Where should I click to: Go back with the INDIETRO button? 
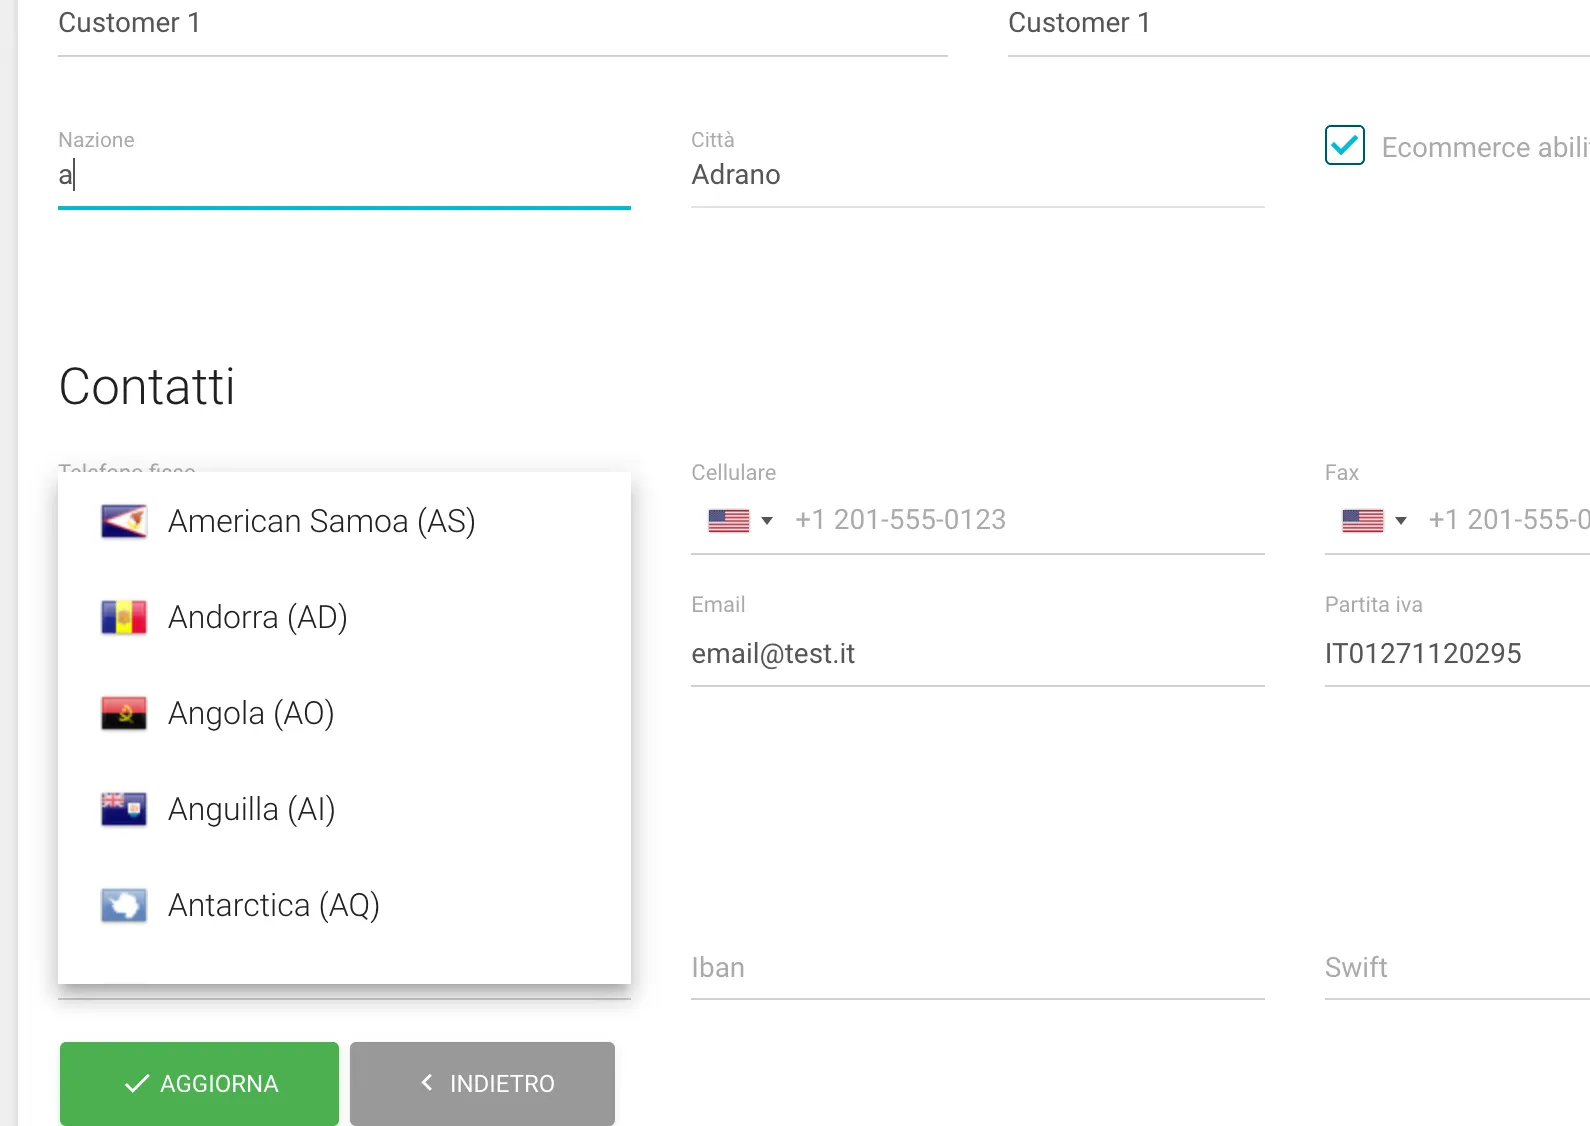pos(482,1083)
